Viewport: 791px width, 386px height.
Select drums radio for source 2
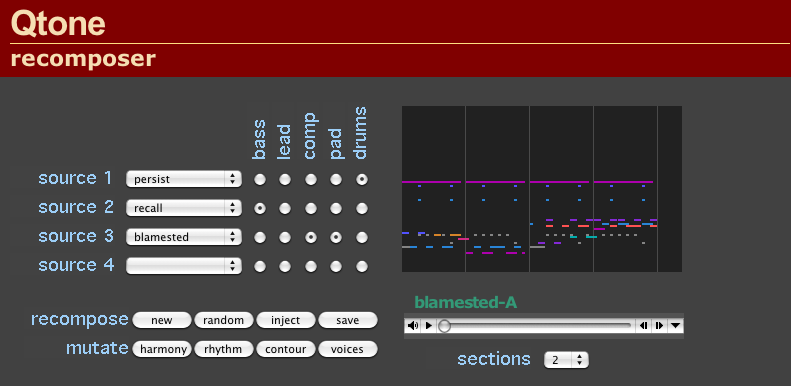(x=362, y=208)
